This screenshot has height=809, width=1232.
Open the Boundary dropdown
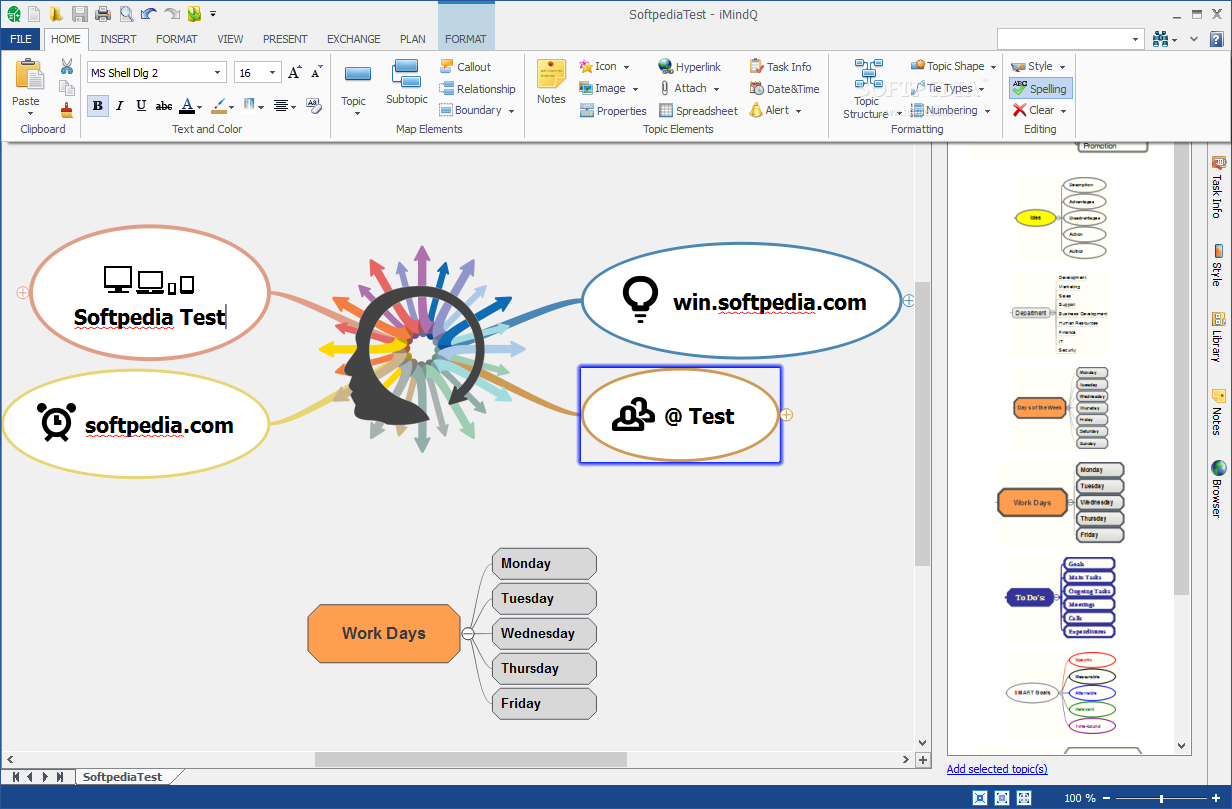511,111
